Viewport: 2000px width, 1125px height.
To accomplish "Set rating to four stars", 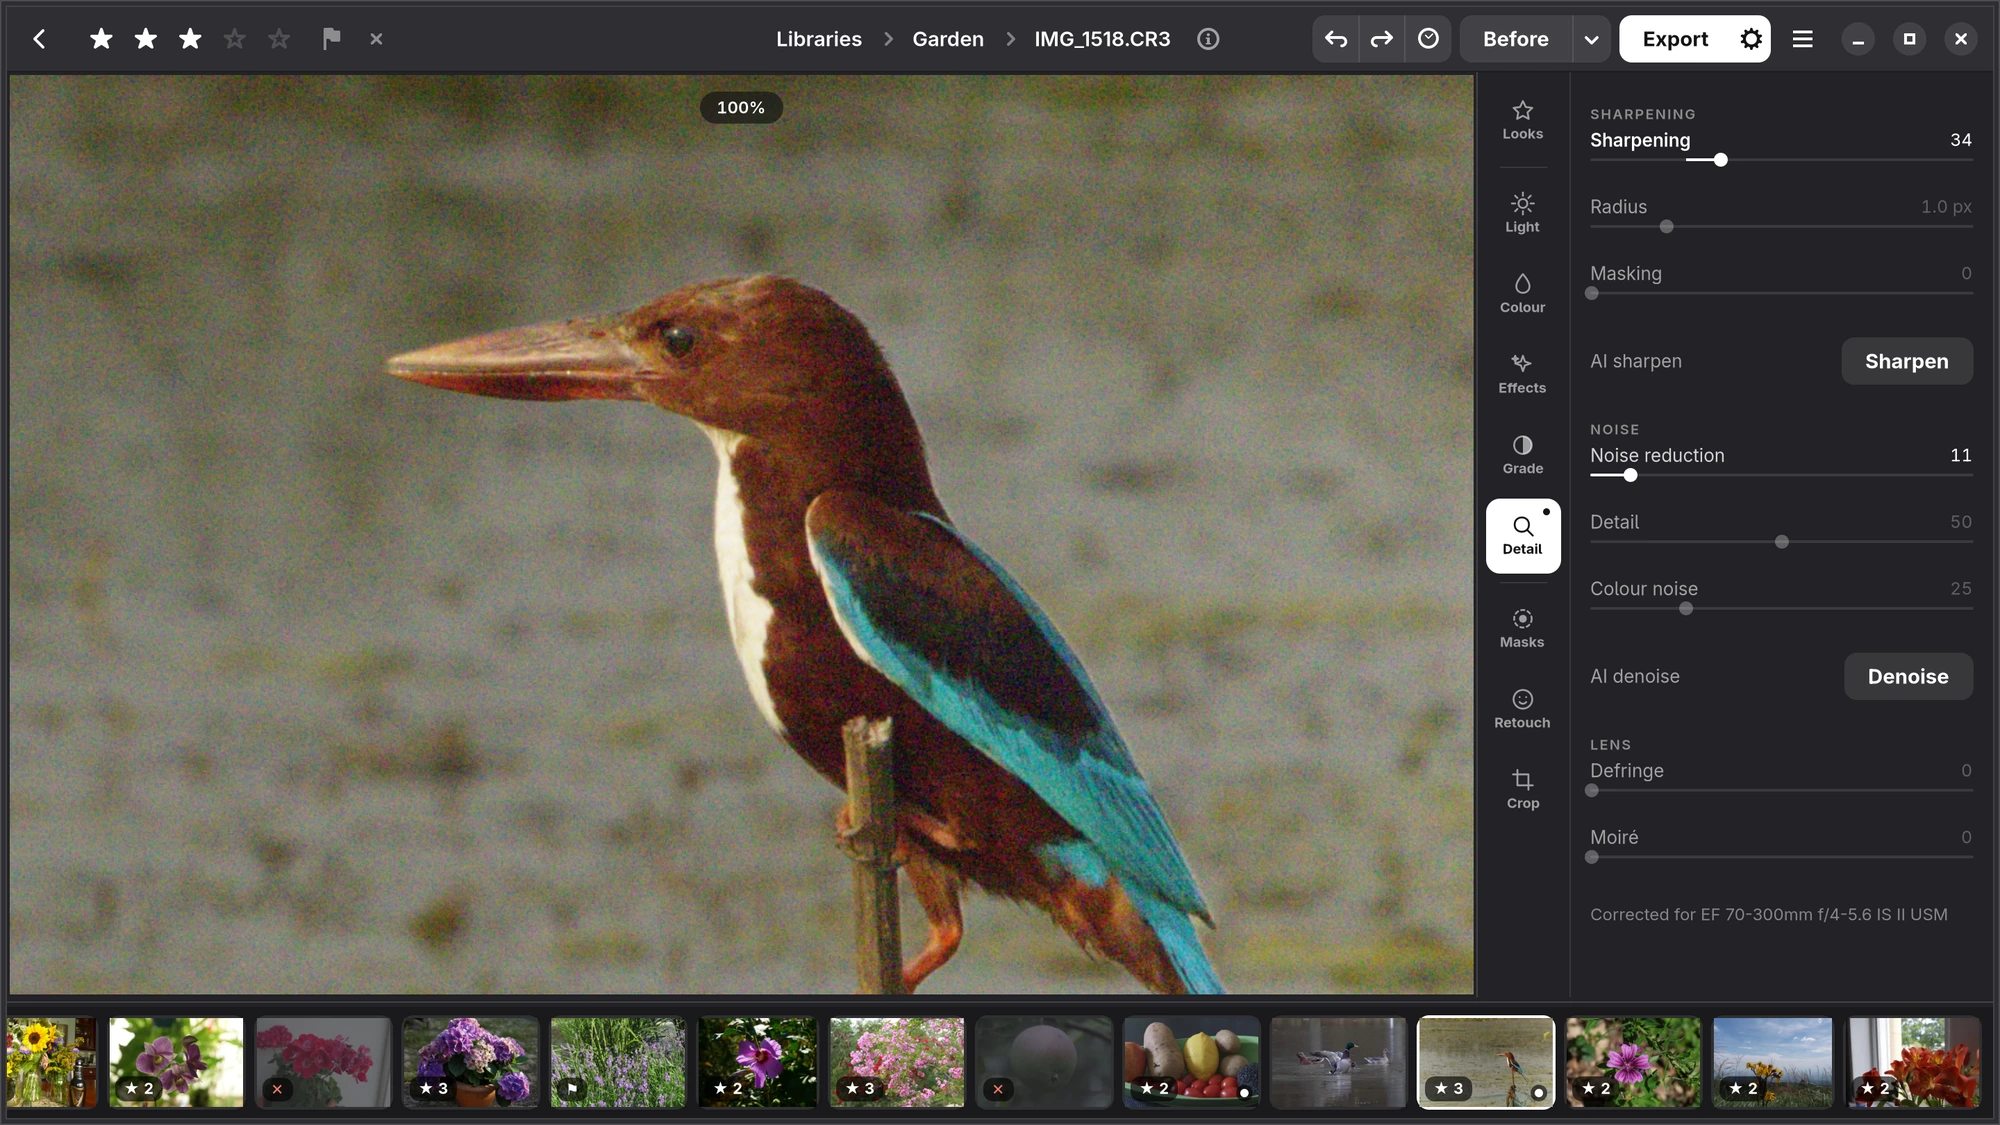I will click(x=235, y=39).
